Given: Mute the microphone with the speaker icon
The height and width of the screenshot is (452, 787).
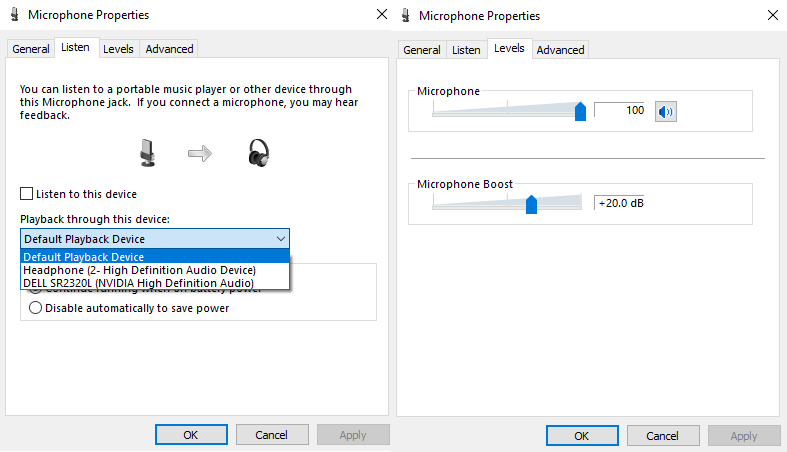Looking at the screenshot, I should coord(666,111).
